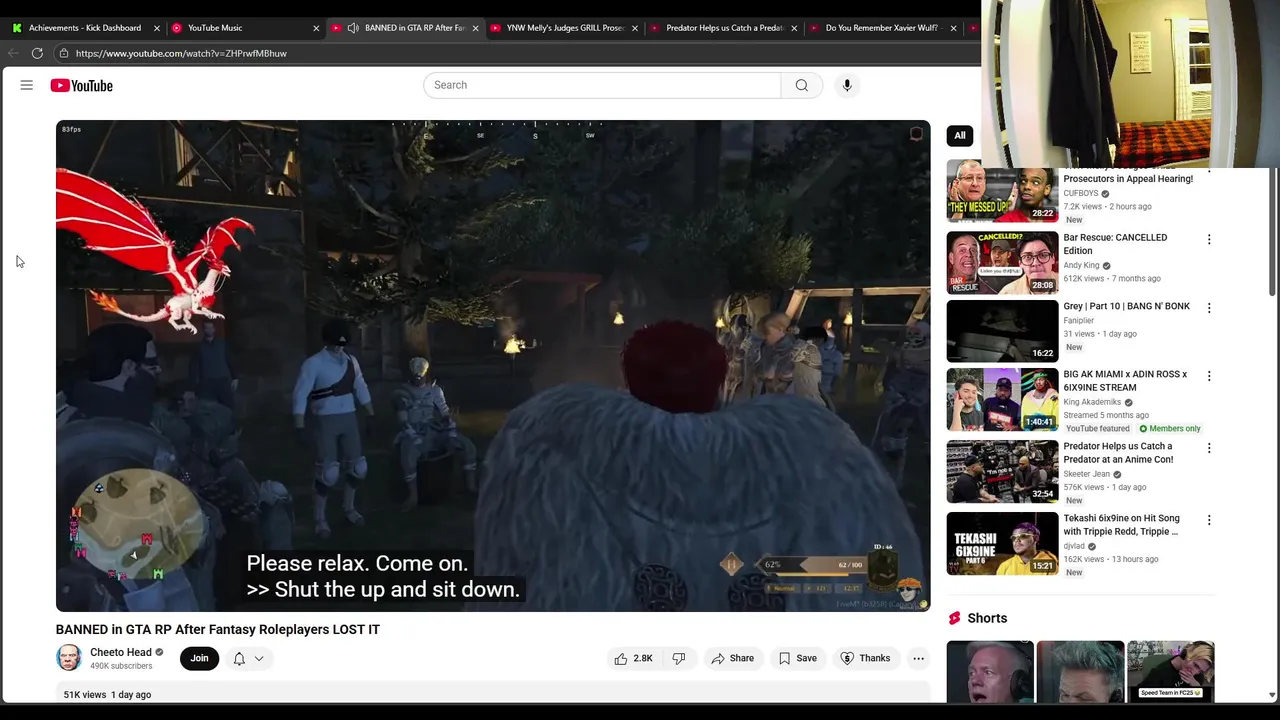Open options for Grey Part 10 video
This screenshot has height=720, width=1280.
tap(1209, 308)
